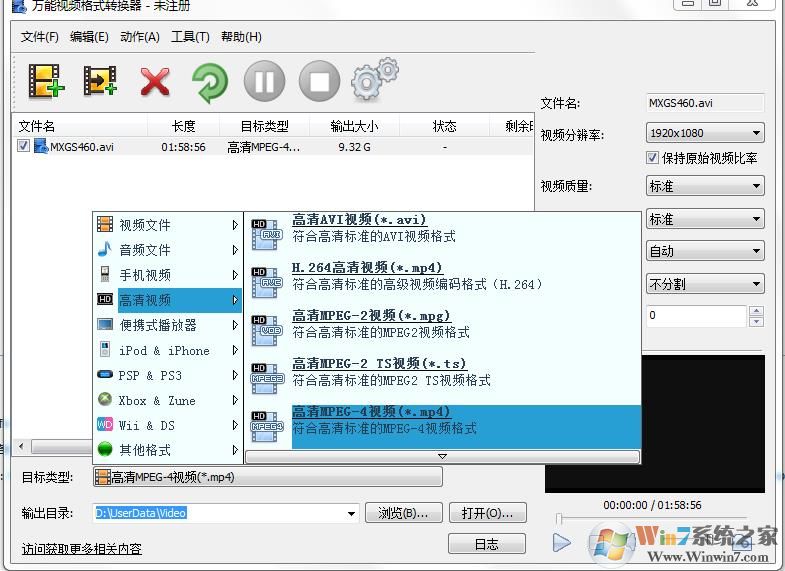Viewport: 785px width, 571px height.
Task: Click the red X remove icon
Action: pos(155,82)
